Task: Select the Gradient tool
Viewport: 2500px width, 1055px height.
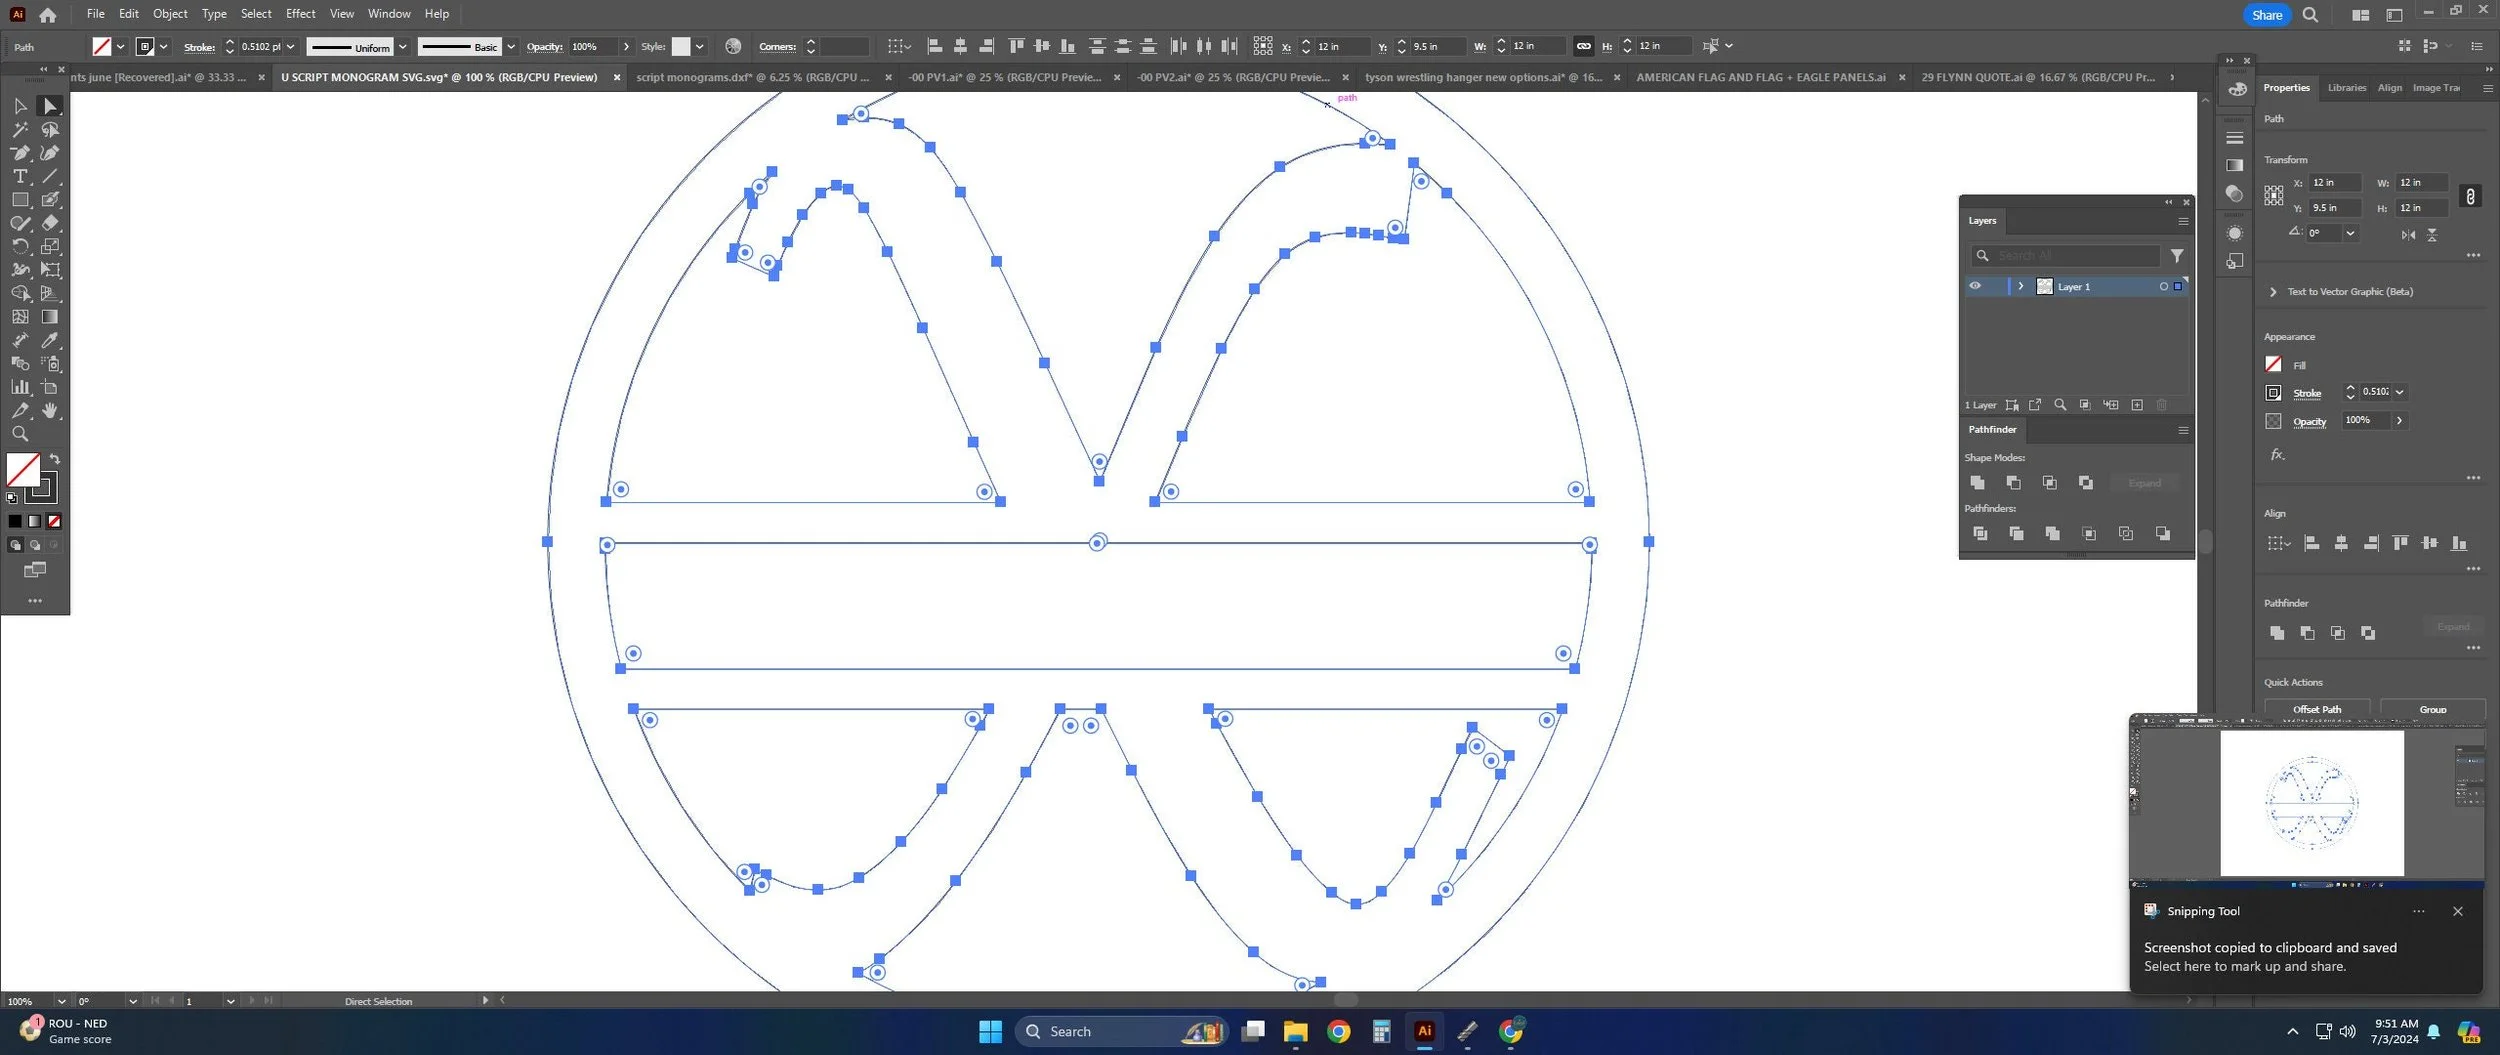Action: [50, 317]
